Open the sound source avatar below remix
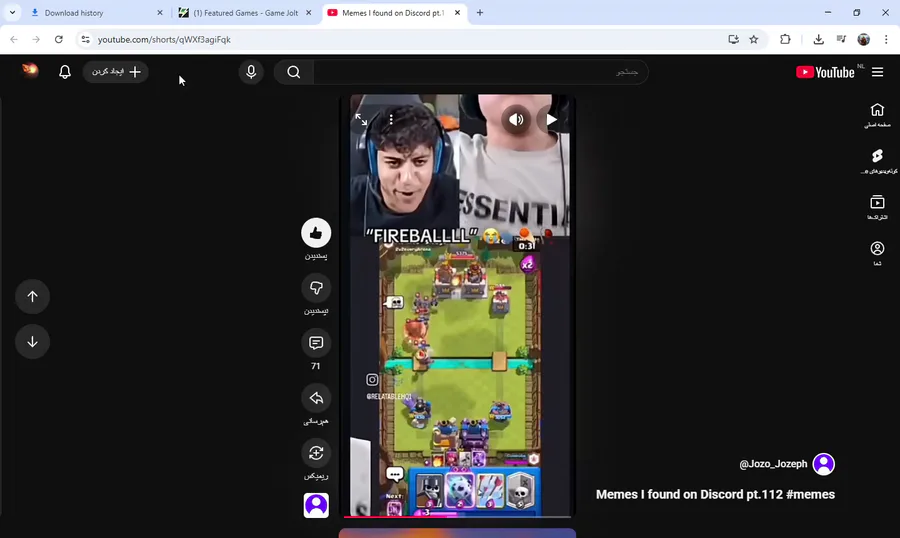Viewport: 900px width, 538px height. [316, 505]
